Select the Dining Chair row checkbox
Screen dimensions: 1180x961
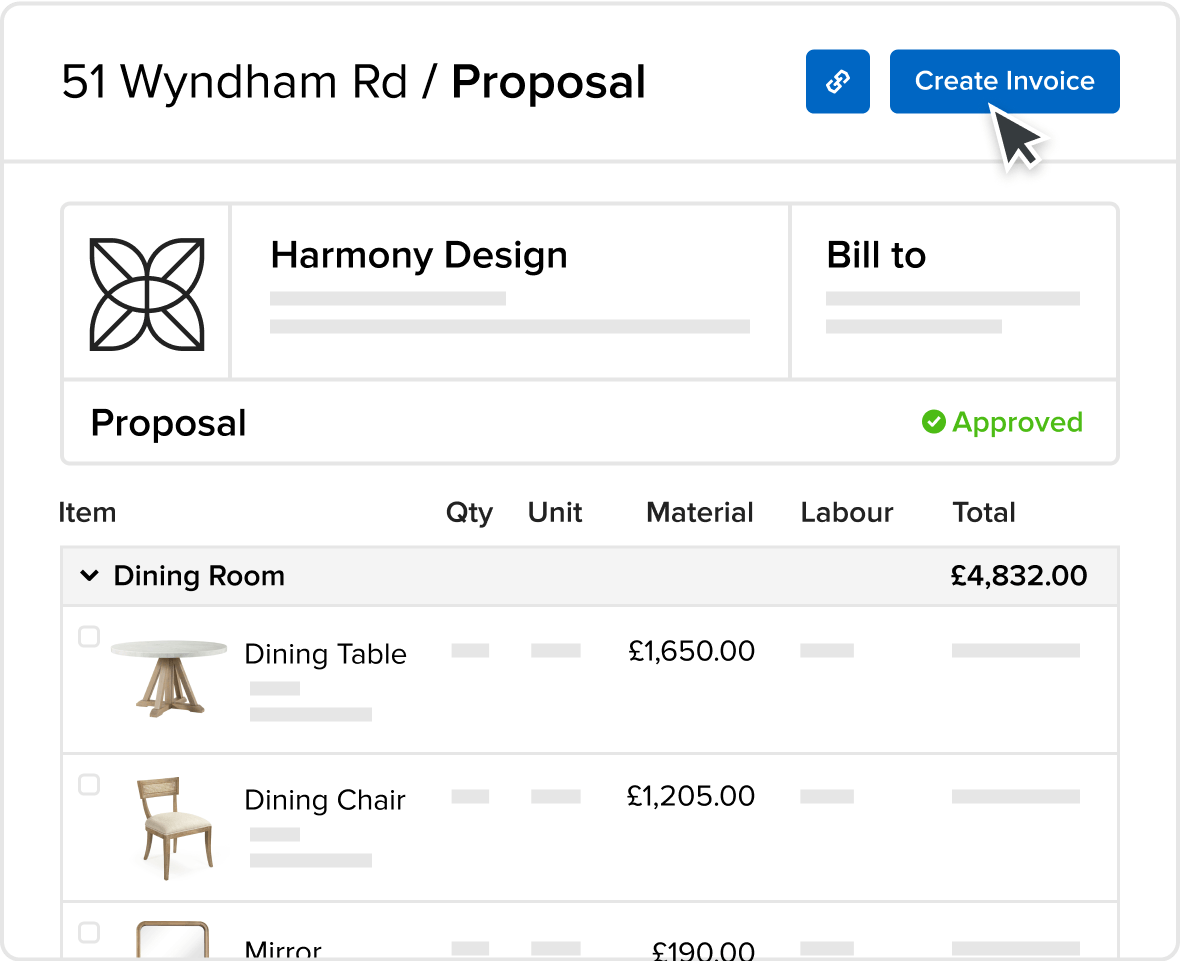pyautogui.click(x=89, y=785)
